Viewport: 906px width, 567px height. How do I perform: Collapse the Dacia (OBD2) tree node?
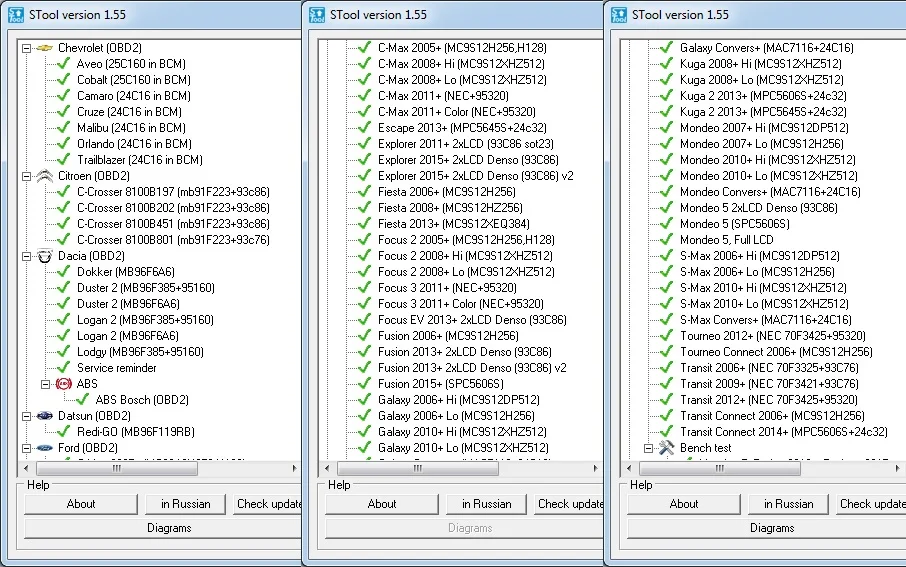tap(27, 256)
